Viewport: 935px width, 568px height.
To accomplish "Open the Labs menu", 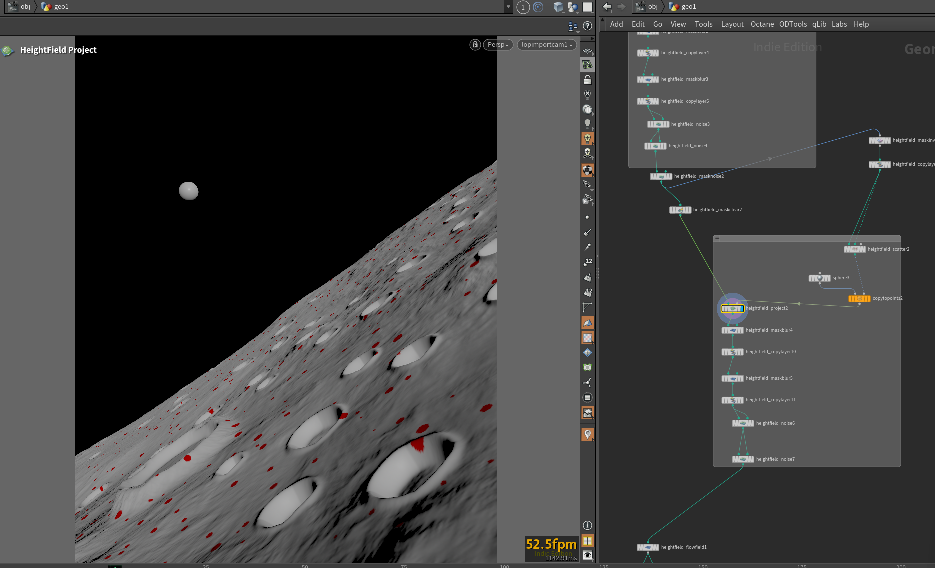I will 839,24.
